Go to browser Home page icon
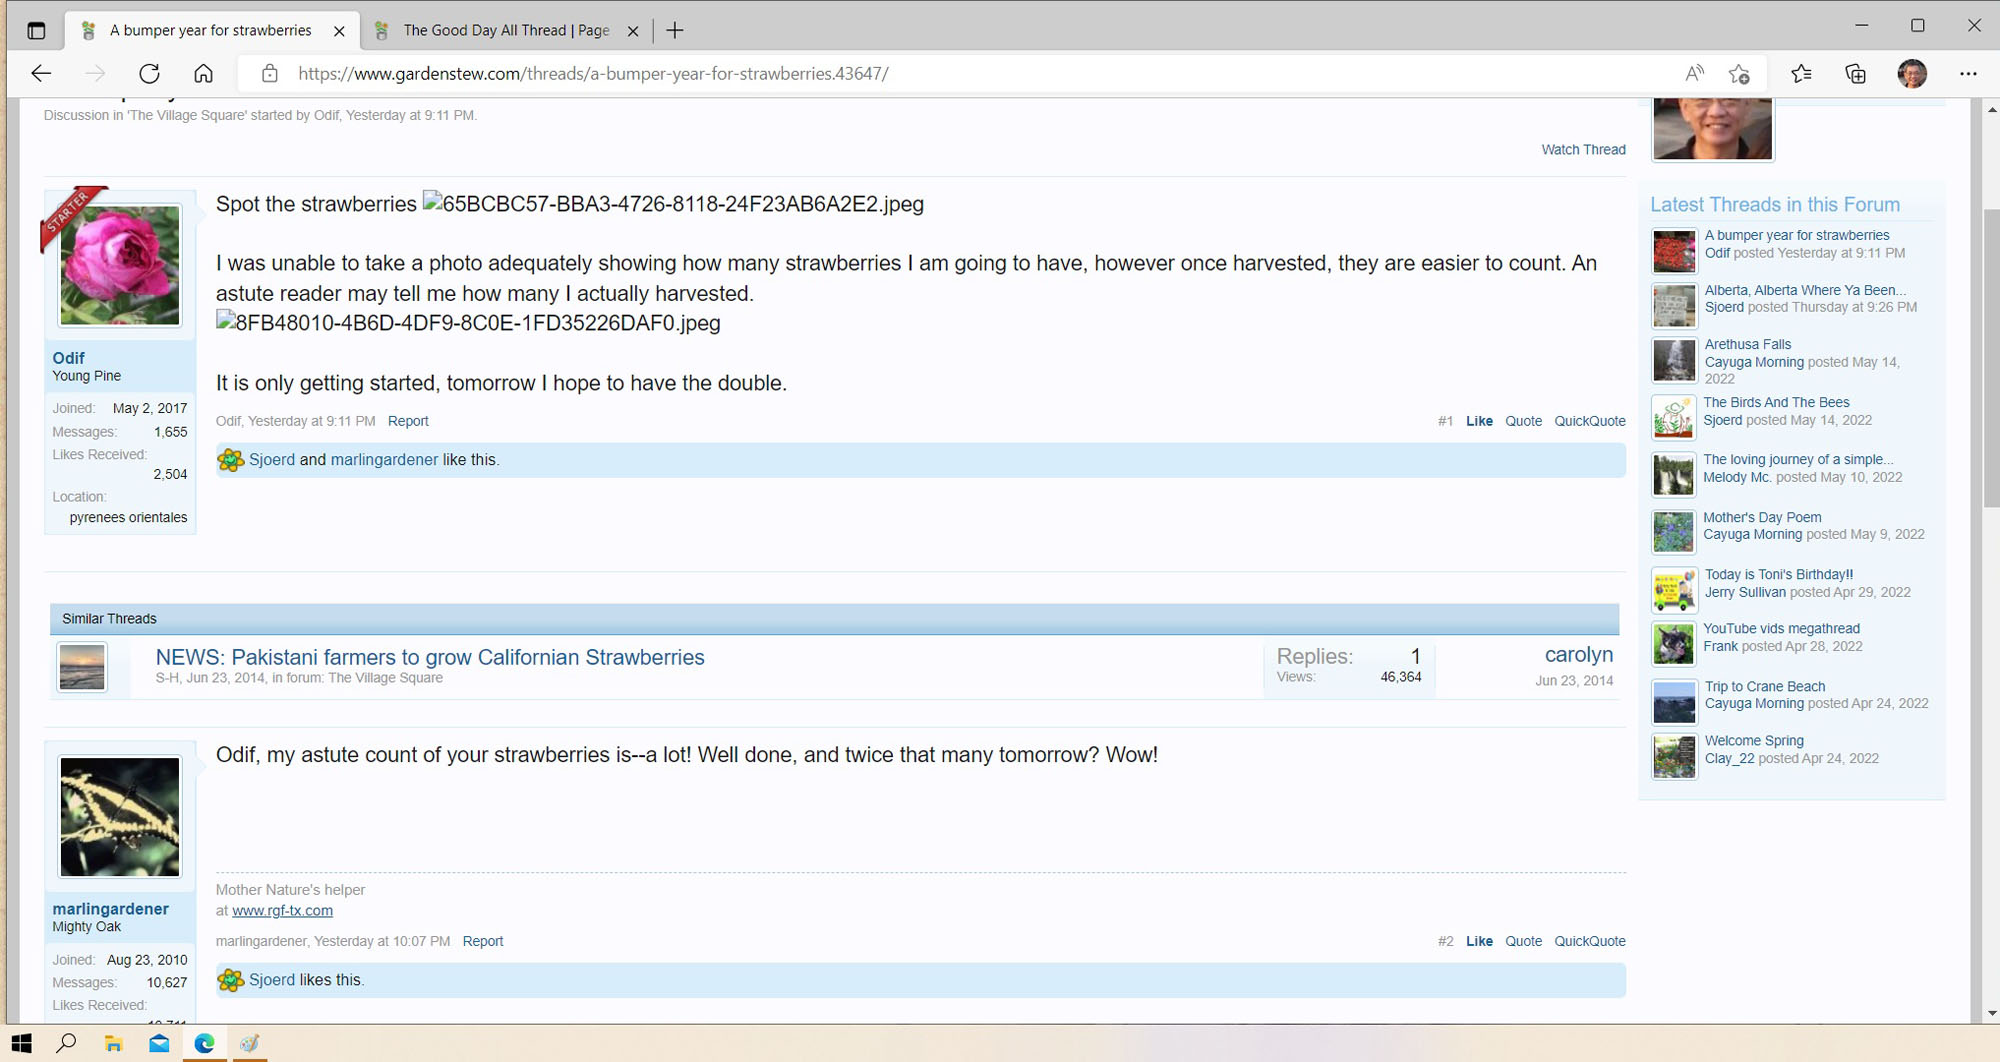Viewport: 2000px width, 1062px height. [203, 73]
